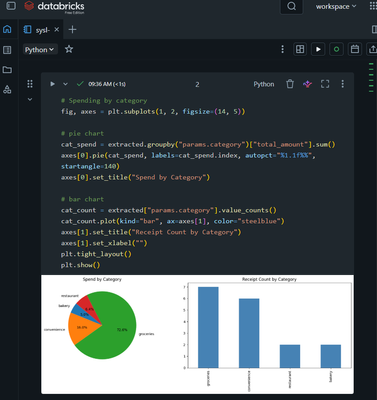Click the startangle=140 code line
This screenshot has width=377, height=400.
pos(90,166)
